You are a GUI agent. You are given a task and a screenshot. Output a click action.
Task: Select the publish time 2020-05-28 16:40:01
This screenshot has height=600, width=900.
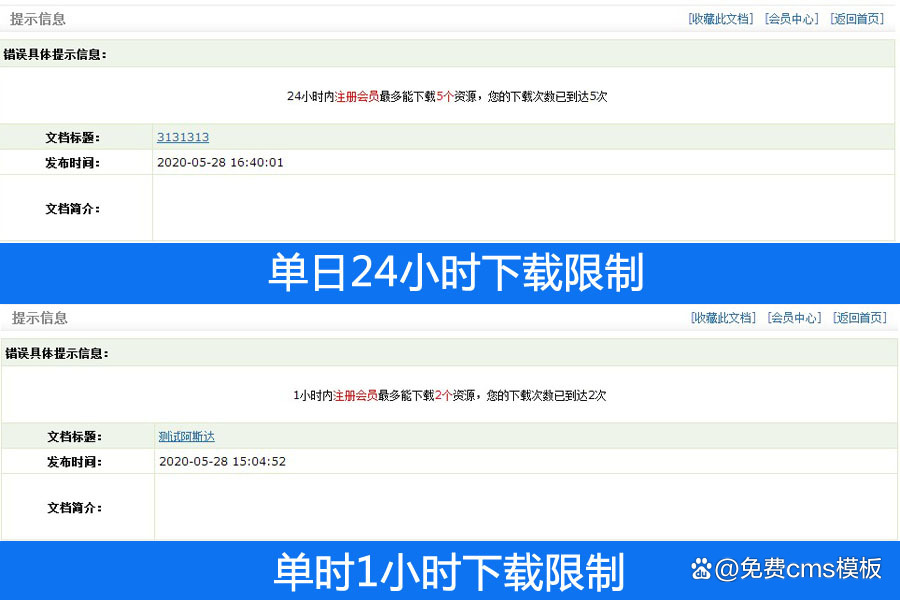tap(220, 162)
